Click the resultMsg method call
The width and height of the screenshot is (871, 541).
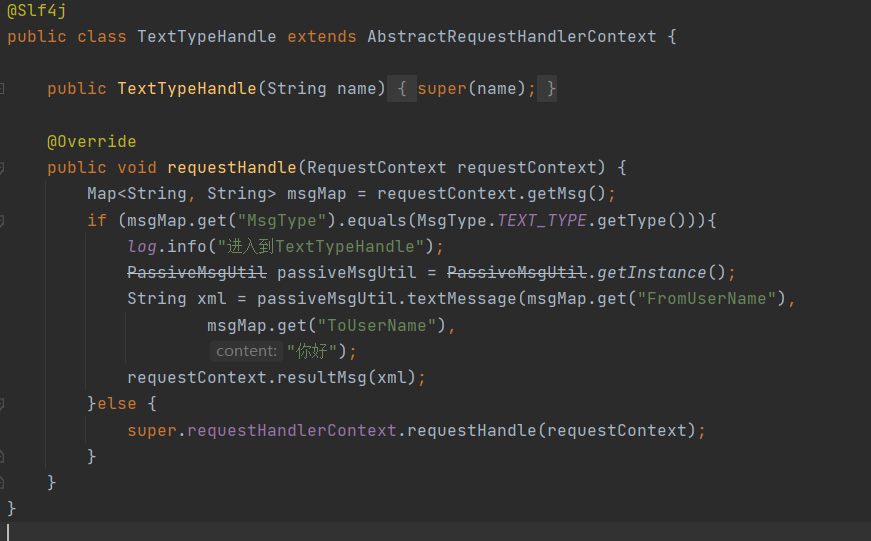[x=321, y=378]
